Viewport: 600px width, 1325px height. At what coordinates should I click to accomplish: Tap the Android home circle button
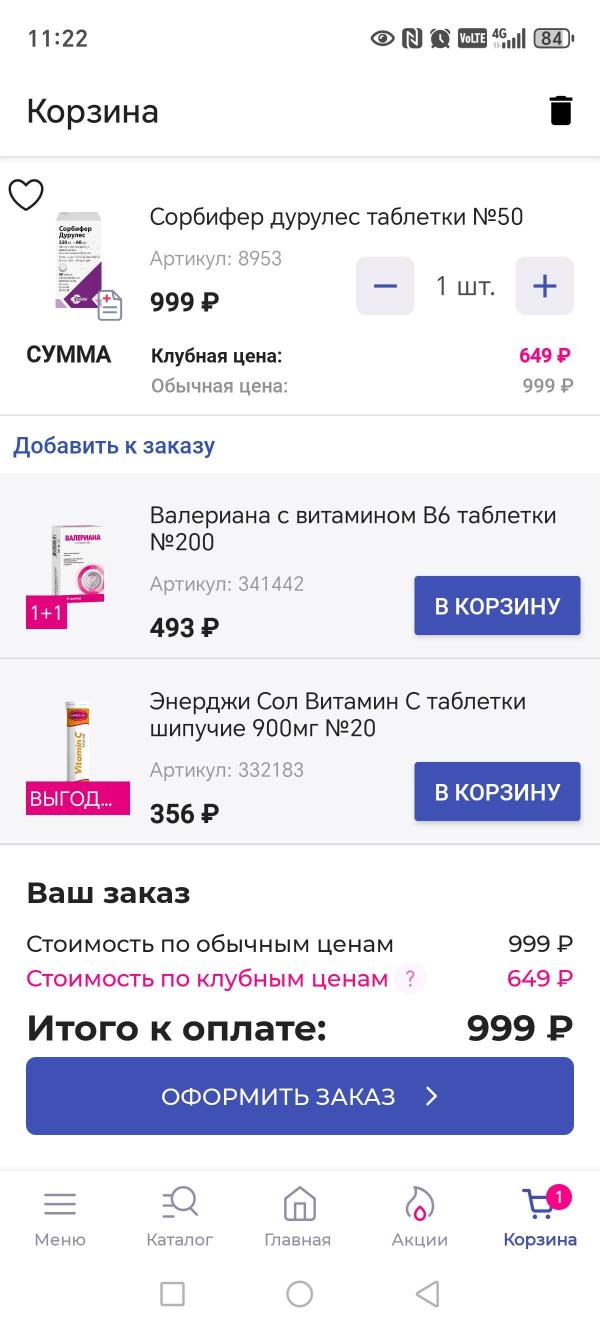coord(300,1294)
